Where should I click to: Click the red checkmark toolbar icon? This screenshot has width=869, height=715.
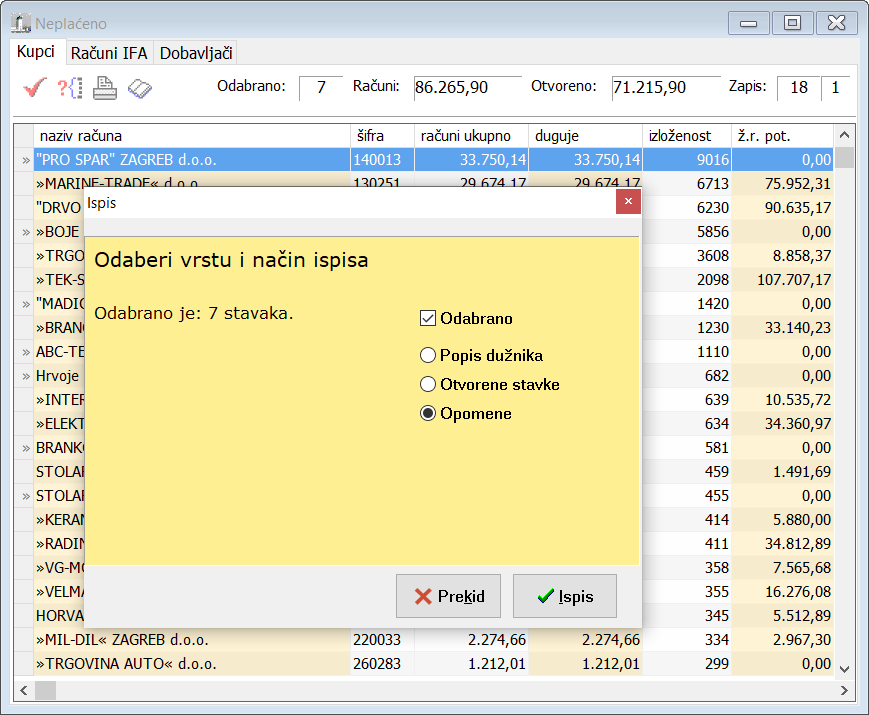[x=36, y=88]
